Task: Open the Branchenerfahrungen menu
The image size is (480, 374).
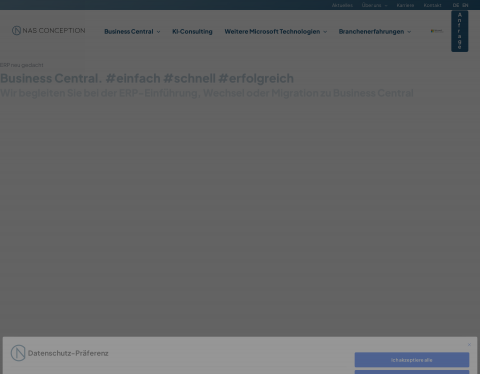Action: pyautogui.click(x=371, y=32)
